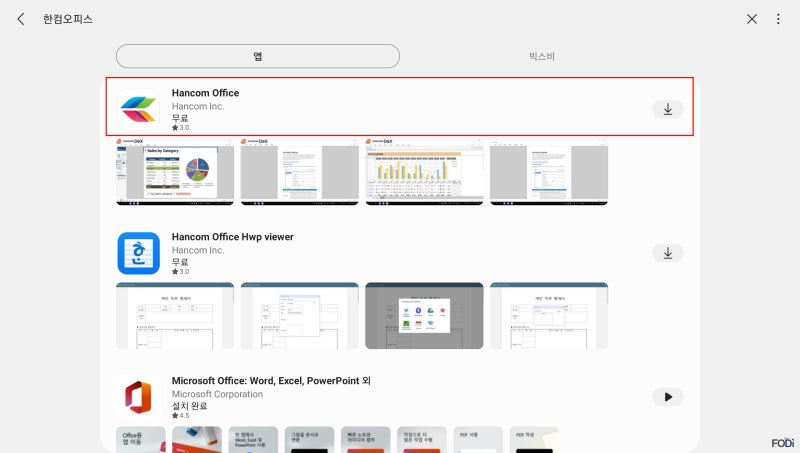The image size is (800, 453).
Task: Select the 앱 tab
Action: tap(258, 56)
